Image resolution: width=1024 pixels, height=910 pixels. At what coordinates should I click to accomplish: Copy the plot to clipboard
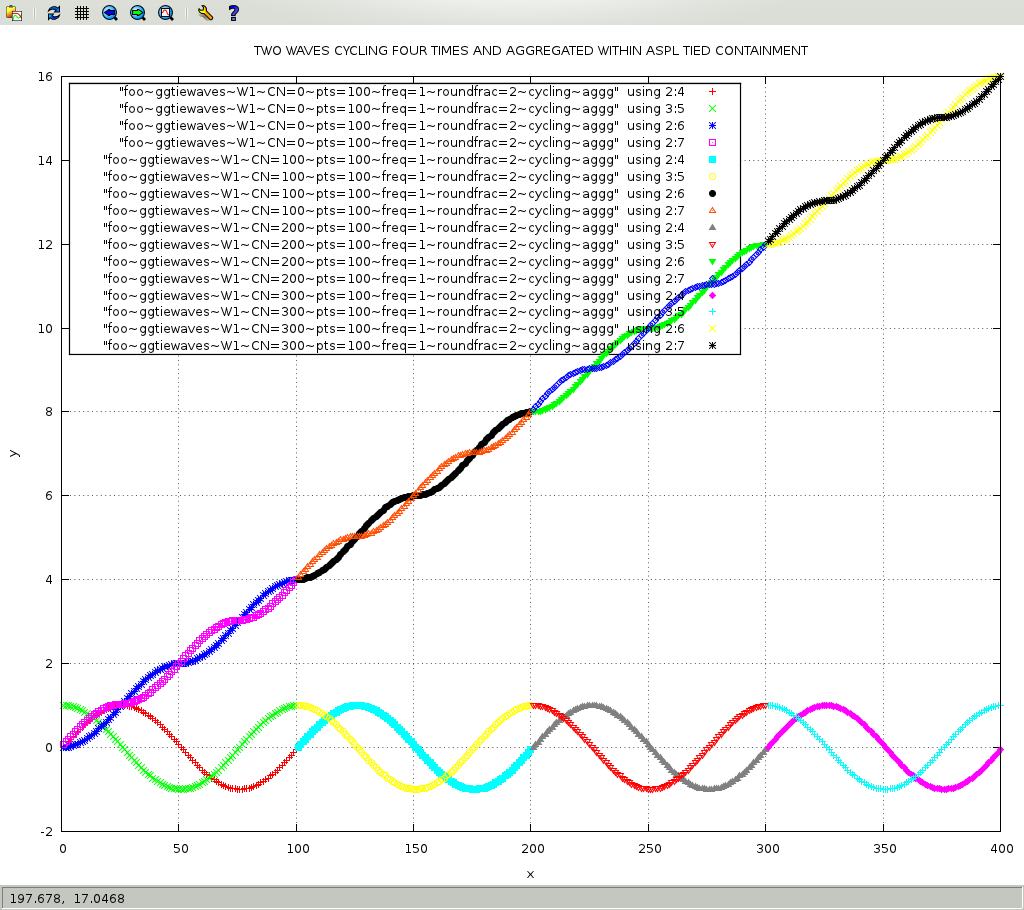pos(14,13)
